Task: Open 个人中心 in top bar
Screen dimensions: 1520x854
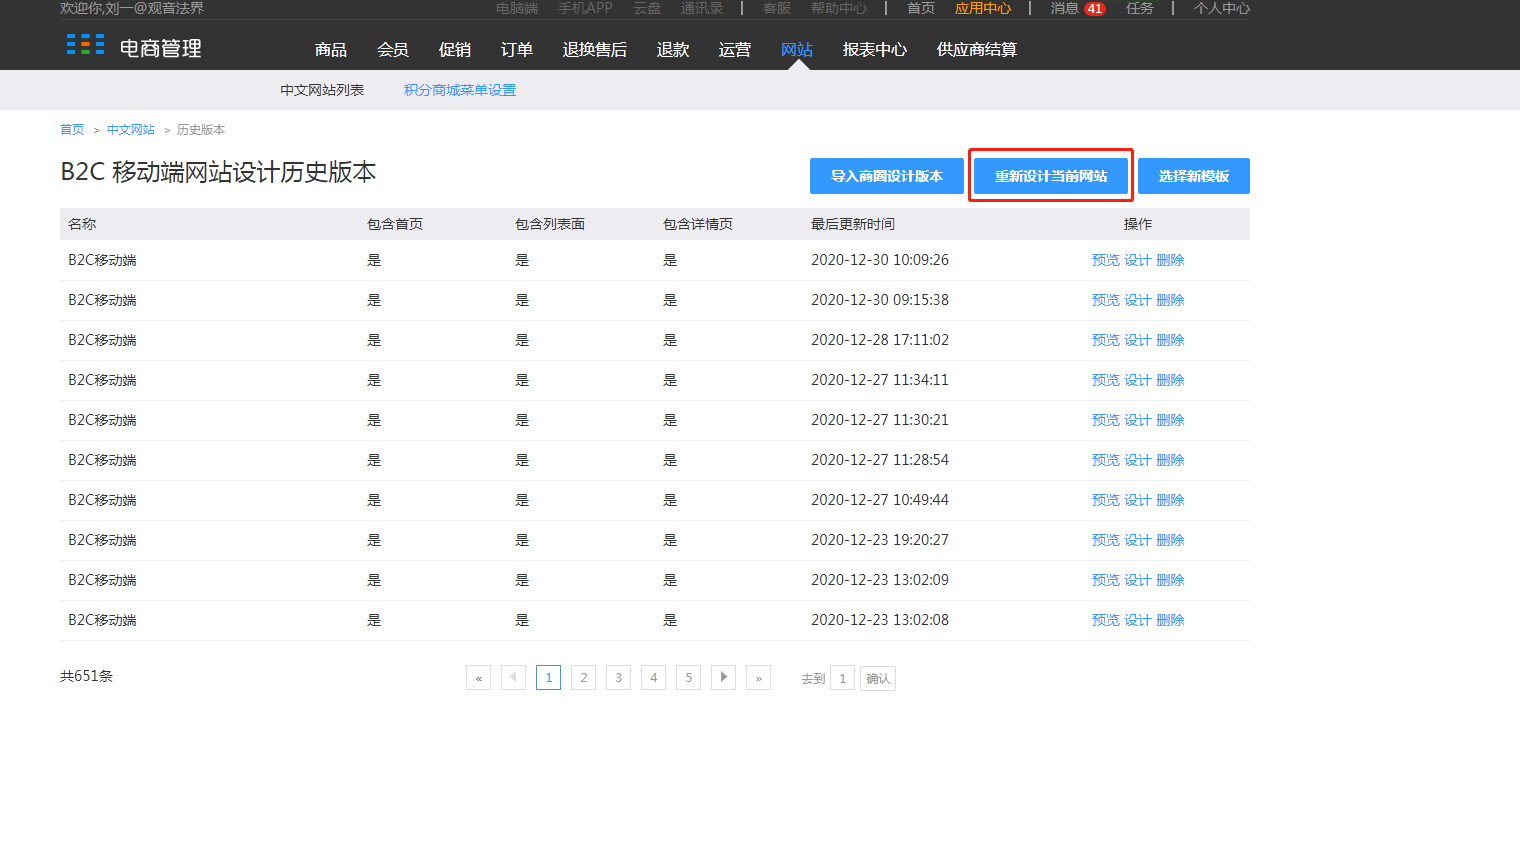Action: point(1222,8)
